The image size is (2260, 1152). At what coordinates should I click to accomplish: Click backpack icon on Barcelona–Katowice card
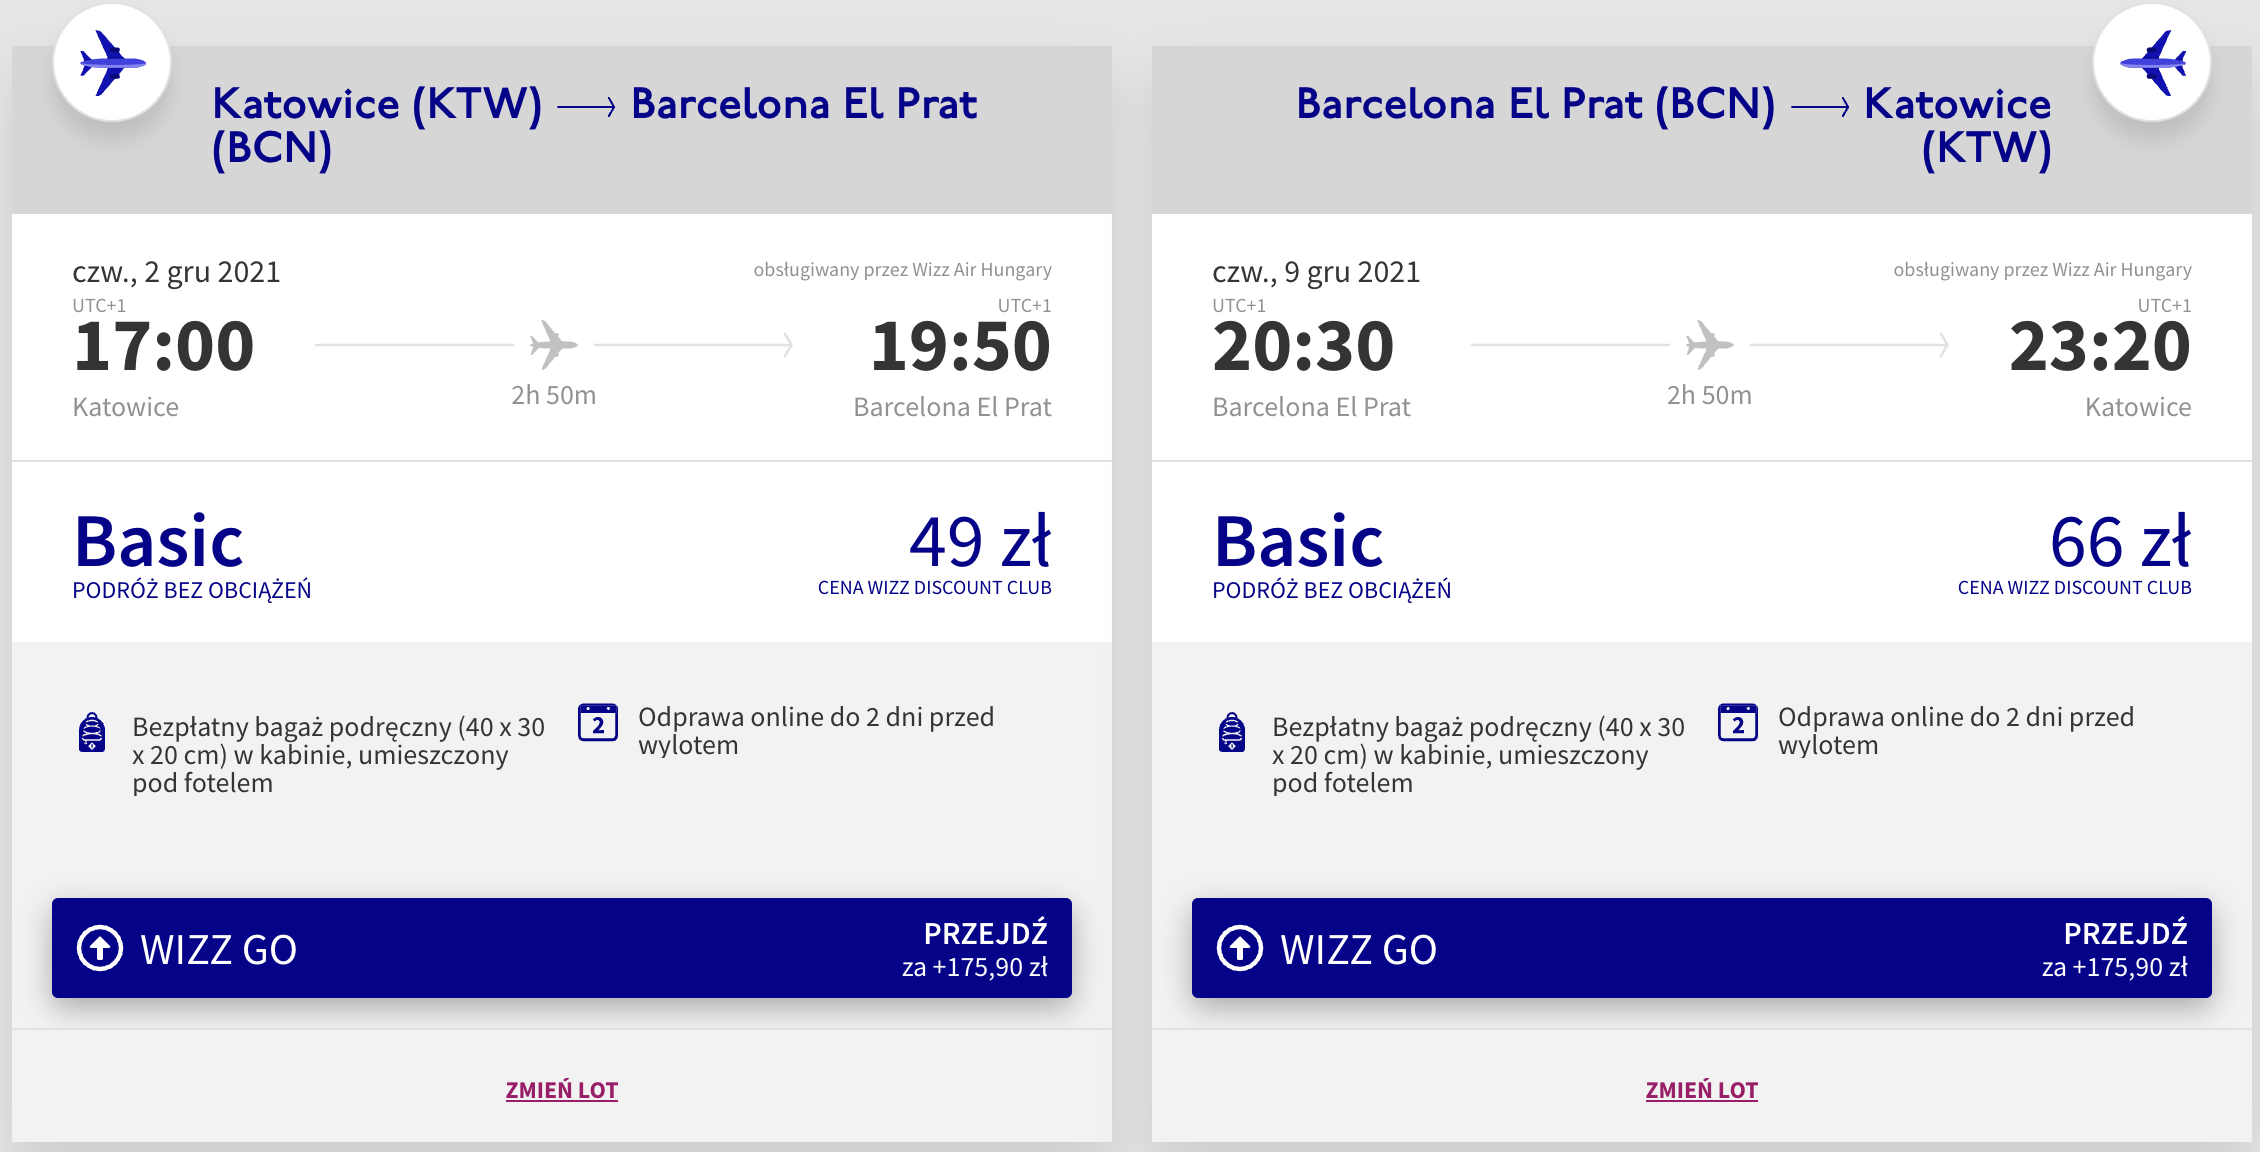point(1232,733)
